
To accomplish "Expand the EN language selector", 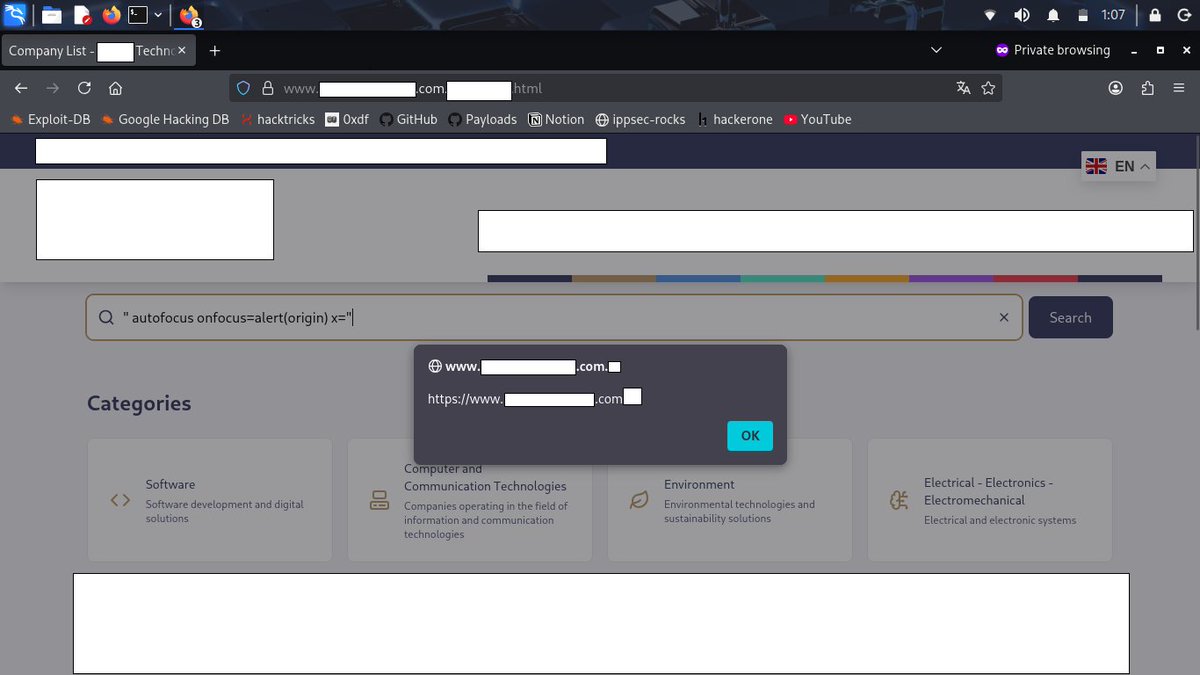I will click(1119, 166).
